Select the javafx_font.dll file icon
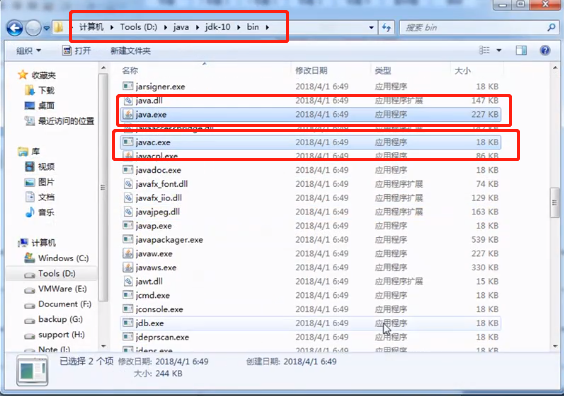 tap(128, 184)
